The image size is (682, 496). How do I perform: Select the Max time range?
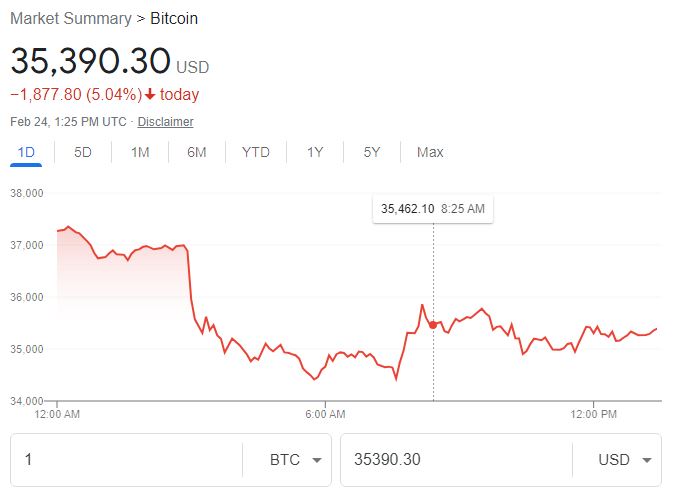430,152
